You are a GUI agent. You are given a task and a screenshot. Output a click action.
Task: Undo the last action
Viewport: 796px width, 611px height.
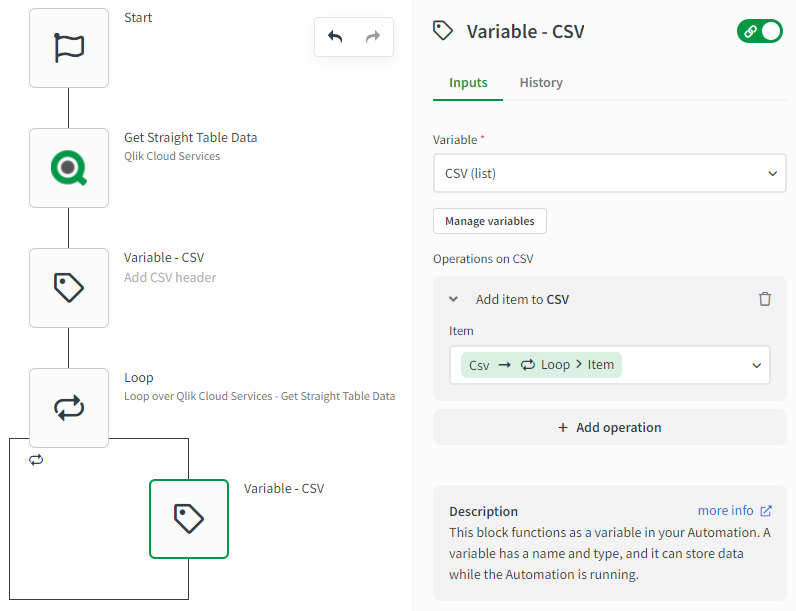pos(335,37)
